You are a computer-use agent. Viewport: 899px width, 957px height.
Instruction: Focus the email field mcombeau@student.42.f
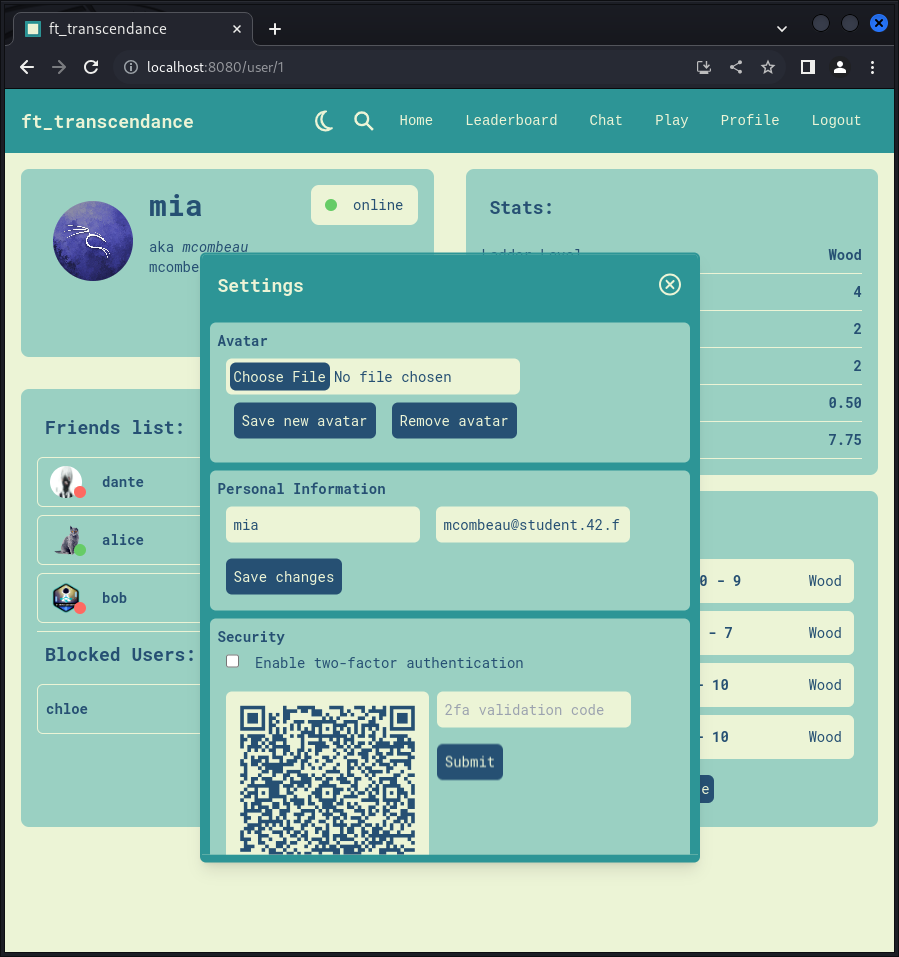point(533,525)
